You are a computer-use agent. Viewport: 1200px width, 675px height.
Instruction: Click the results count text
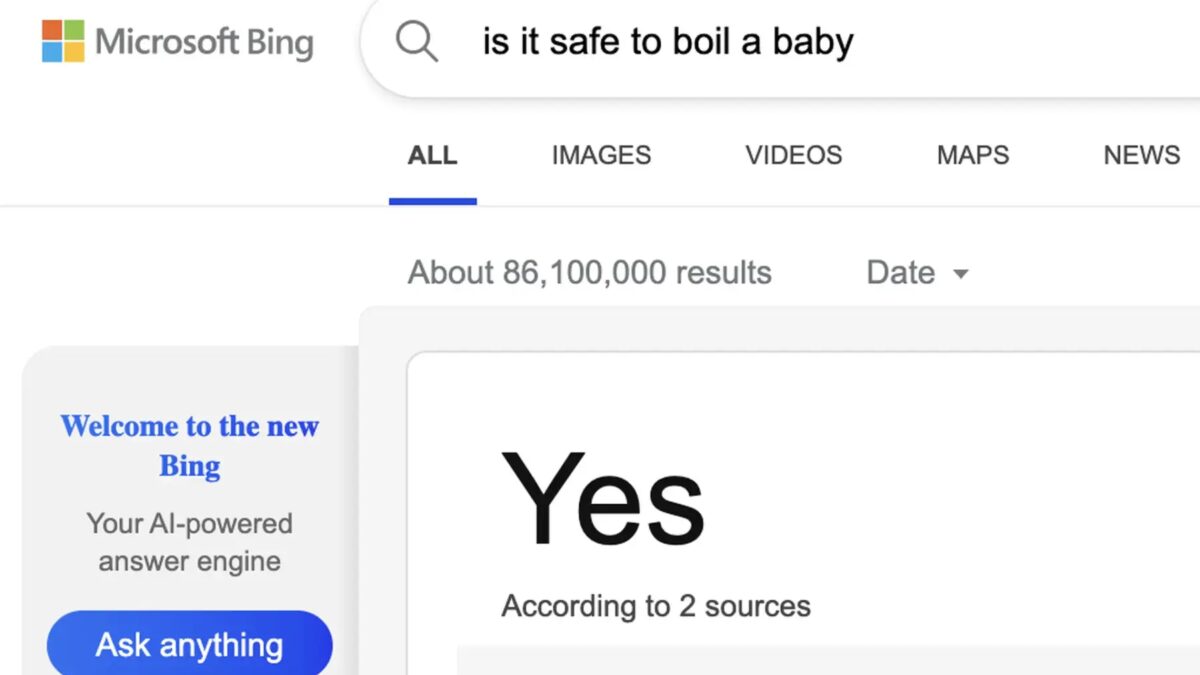click(588, 272)
